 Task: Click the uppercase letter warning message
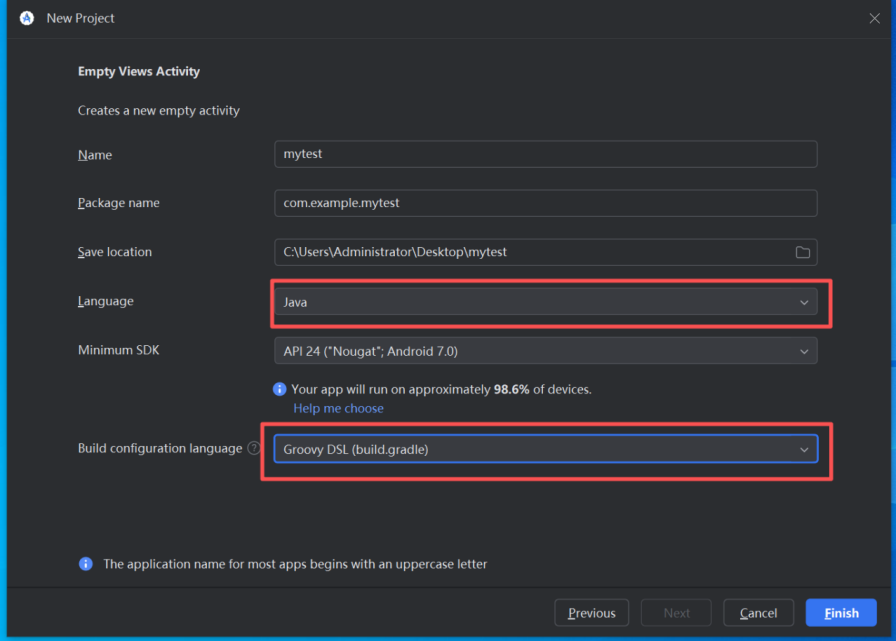point(295,564)
